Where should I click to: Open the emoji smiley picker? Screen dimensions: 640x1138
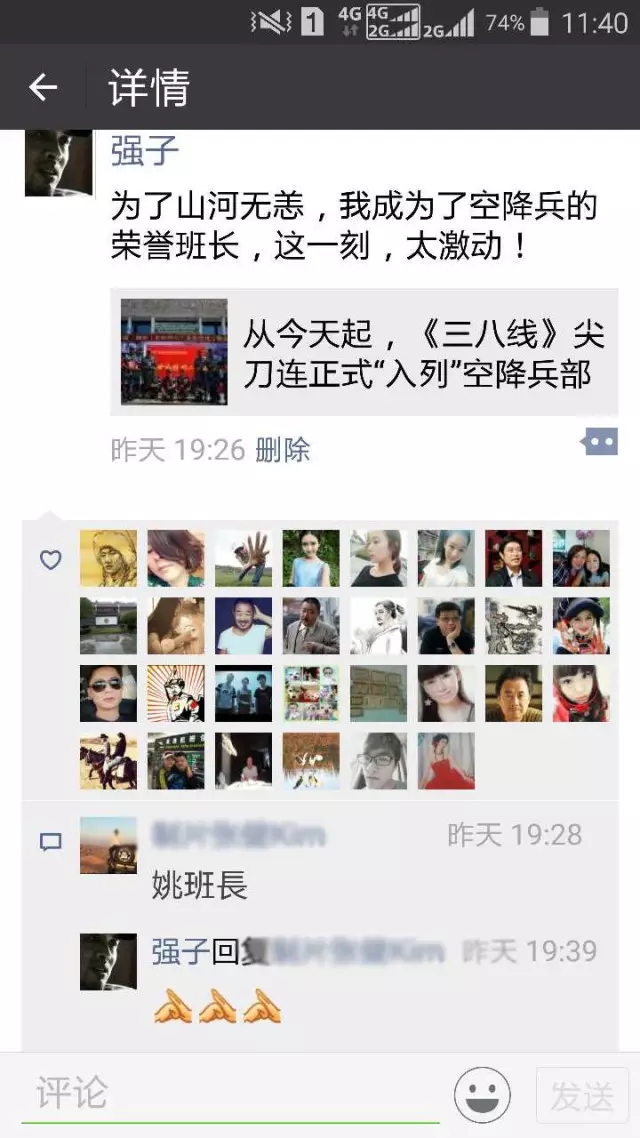point(482,1094)
